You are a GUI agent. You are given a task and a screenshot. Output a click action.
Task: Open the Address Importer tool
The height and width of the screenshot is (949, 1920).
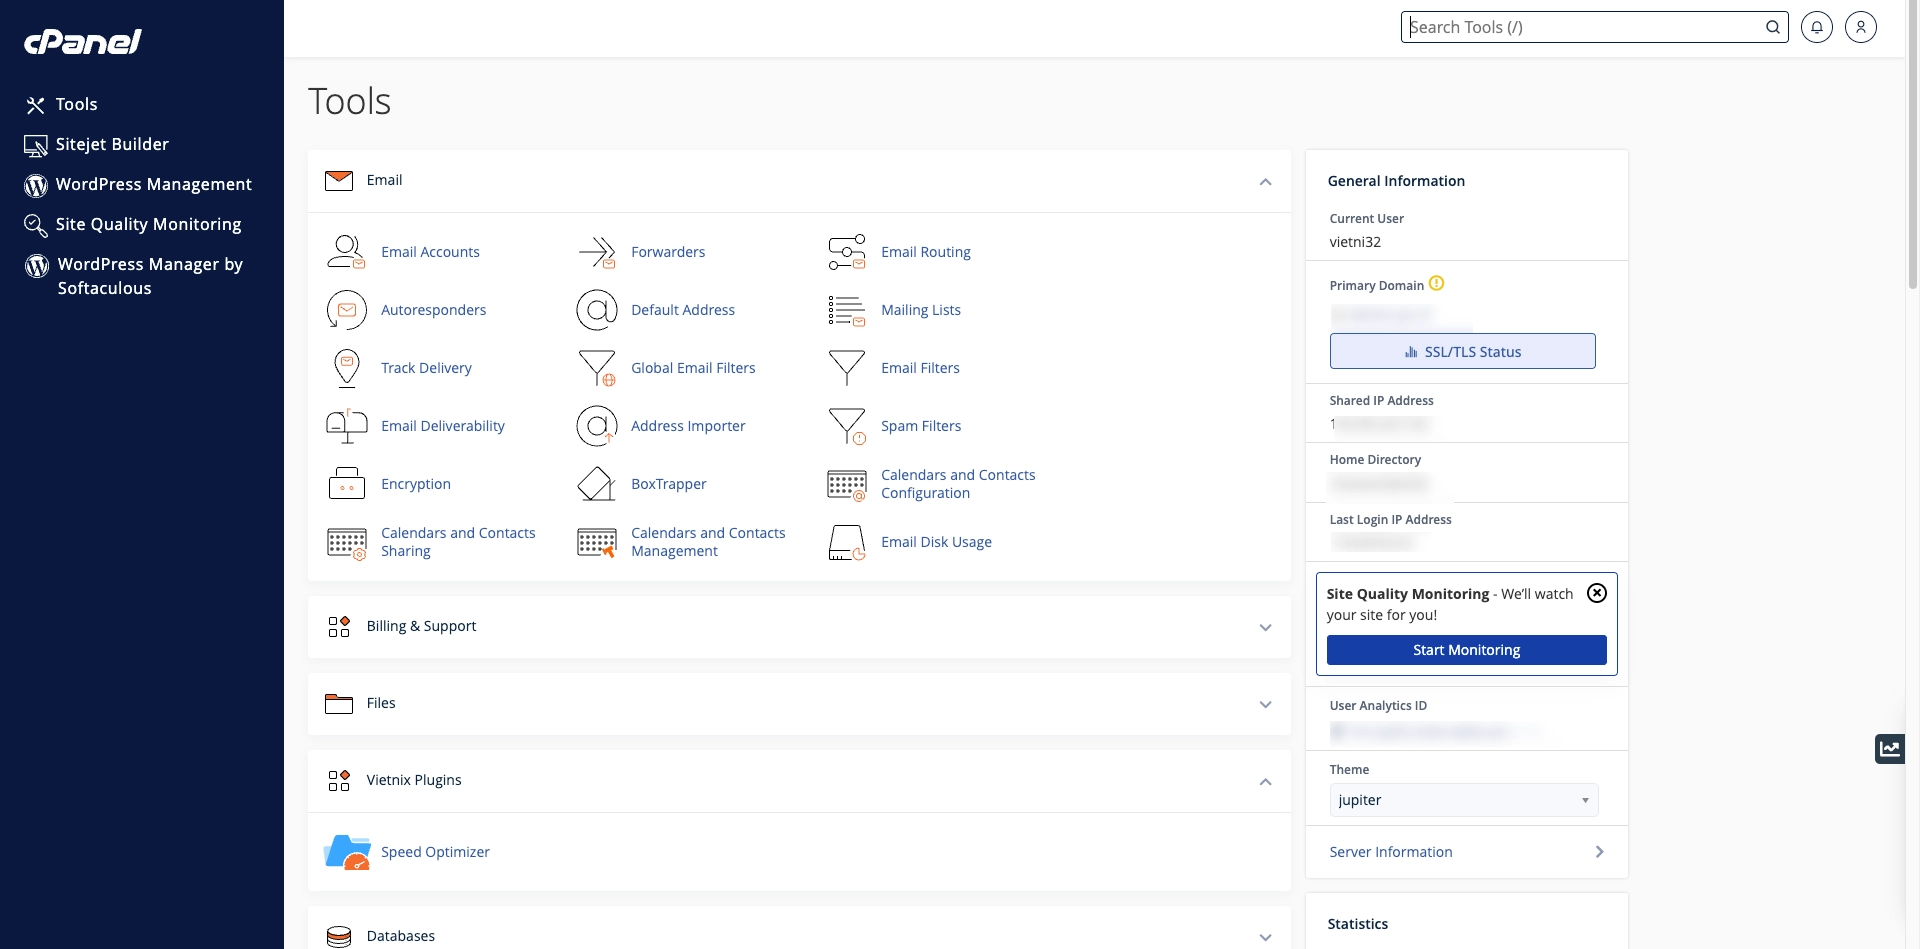[688, 426]
